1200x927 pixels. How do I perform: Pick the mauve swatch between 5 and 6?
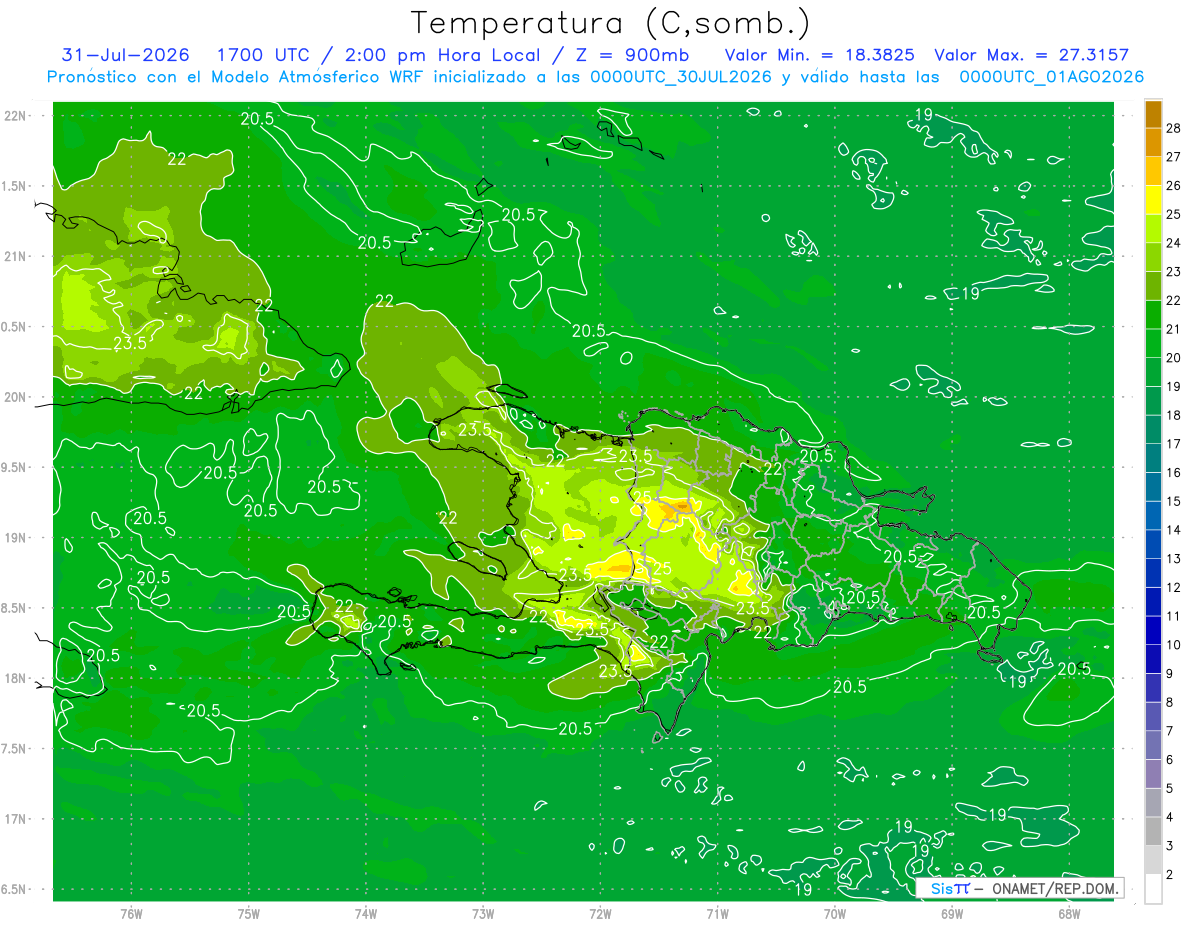click(1153, 774)
